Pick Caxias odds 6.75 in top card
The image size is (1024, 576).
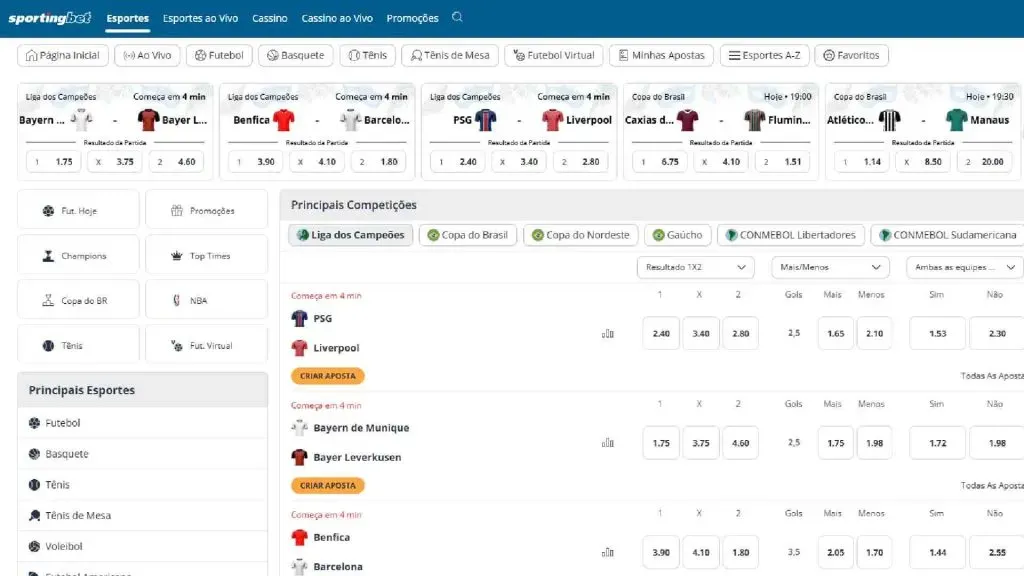click(x=662, y=162)
